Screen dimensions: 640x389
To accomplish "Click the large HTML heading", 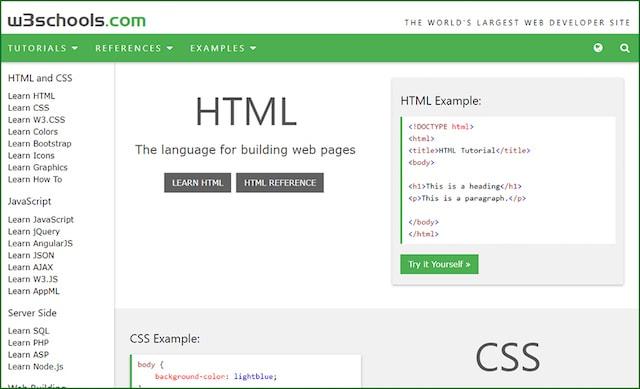I will point(246,111).
